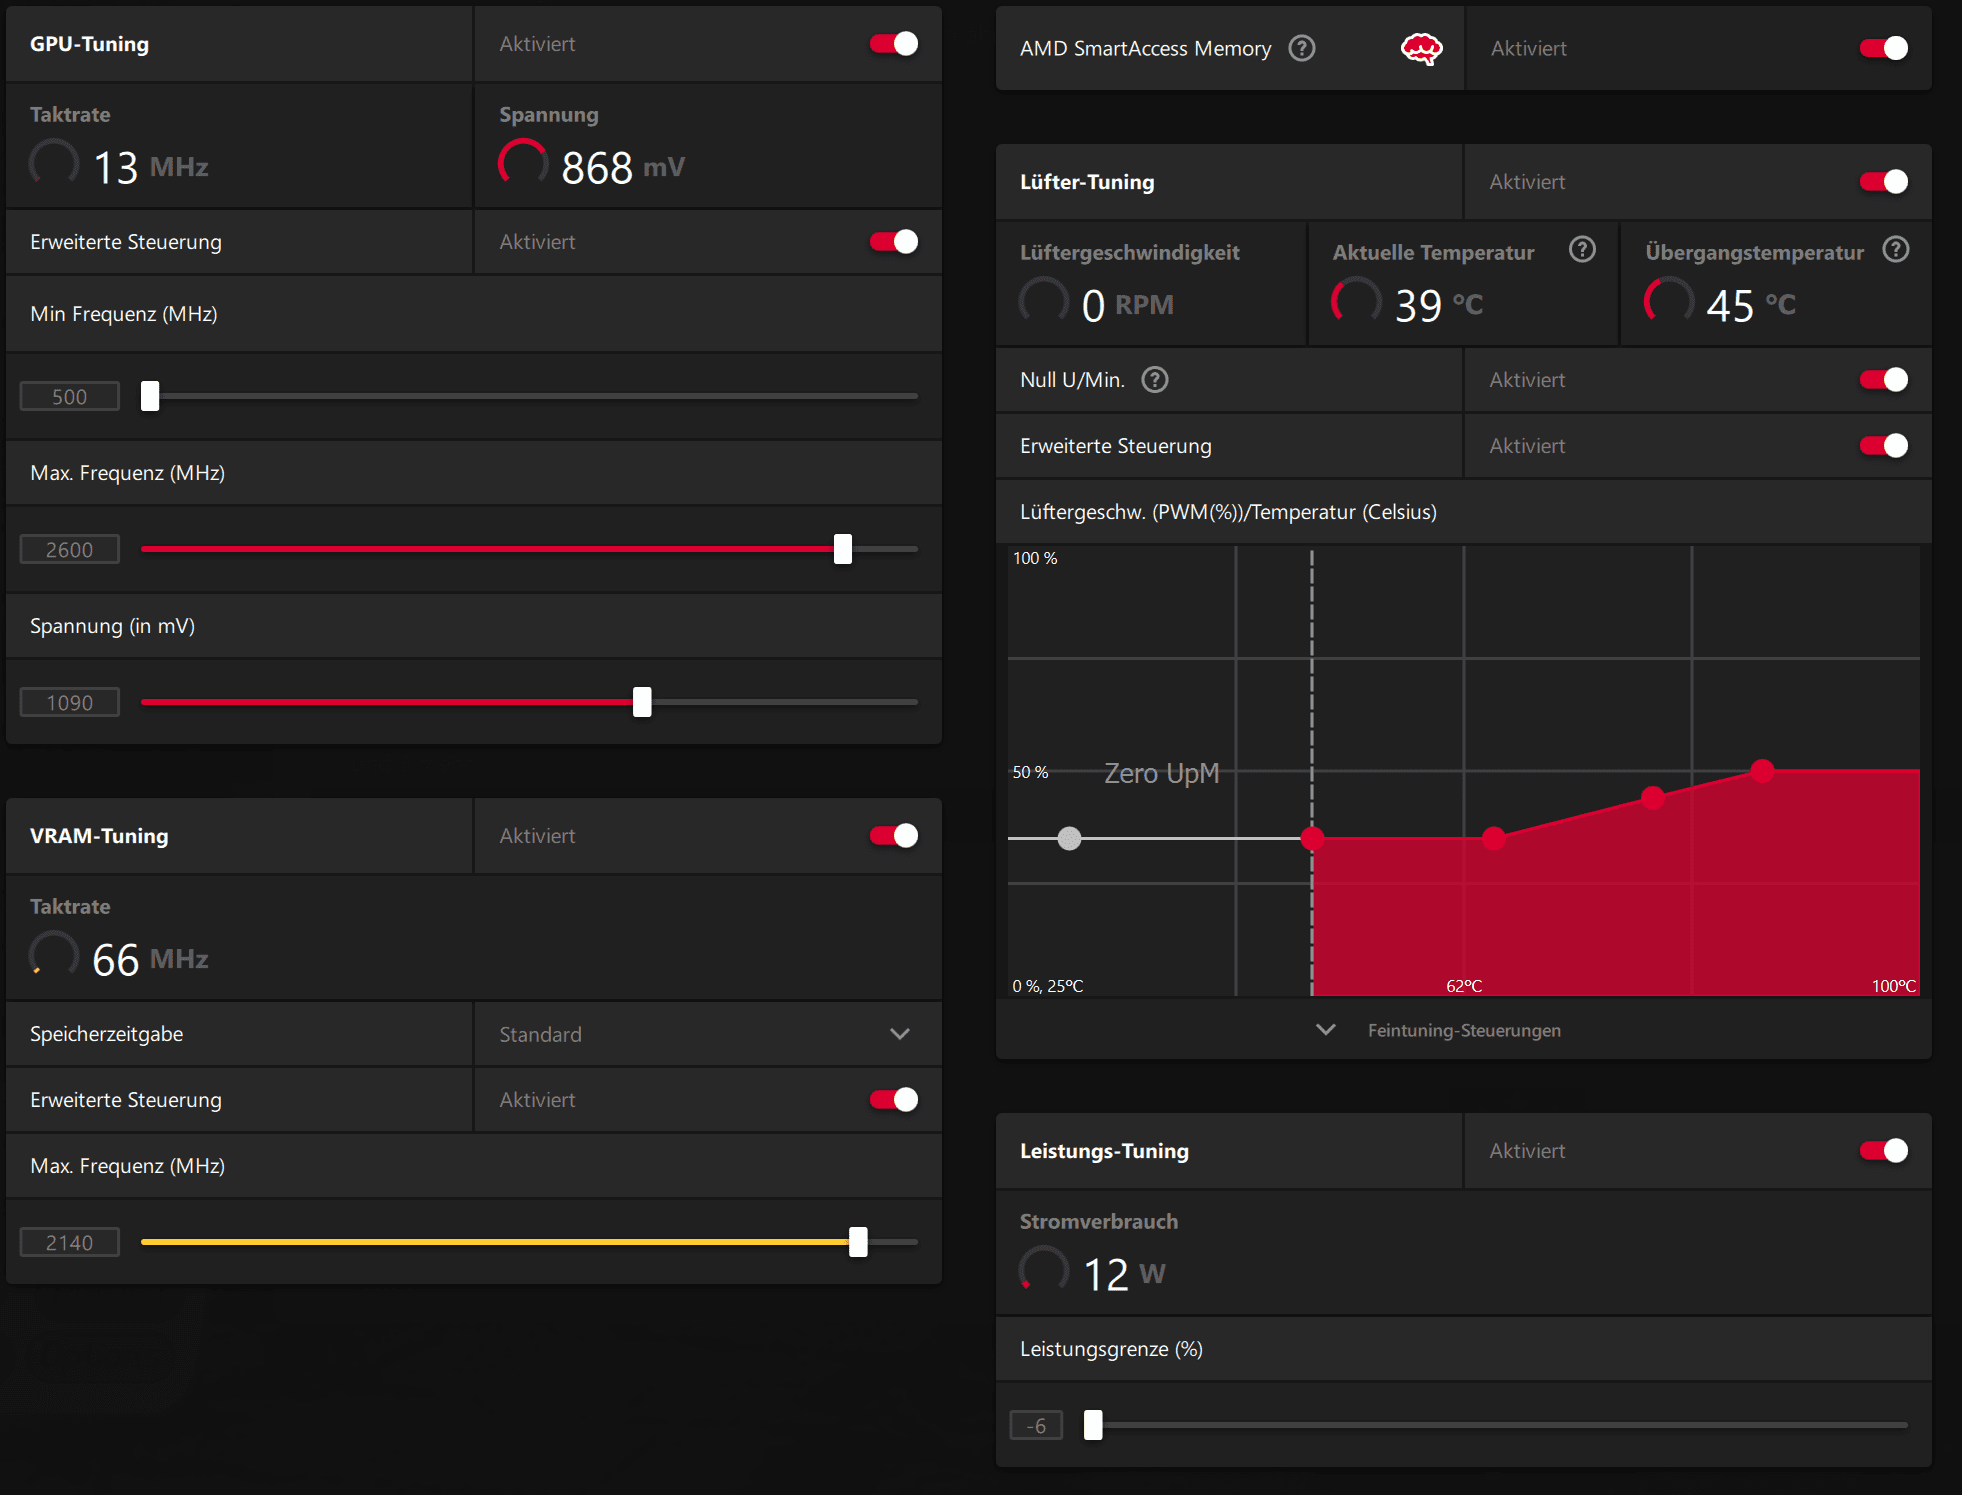Image resolution: width=1962 pixels, height=1495 pixels.
Task: Turn off AMD SmartAccess Memory toggle
Action: (x=1884, y=48)
